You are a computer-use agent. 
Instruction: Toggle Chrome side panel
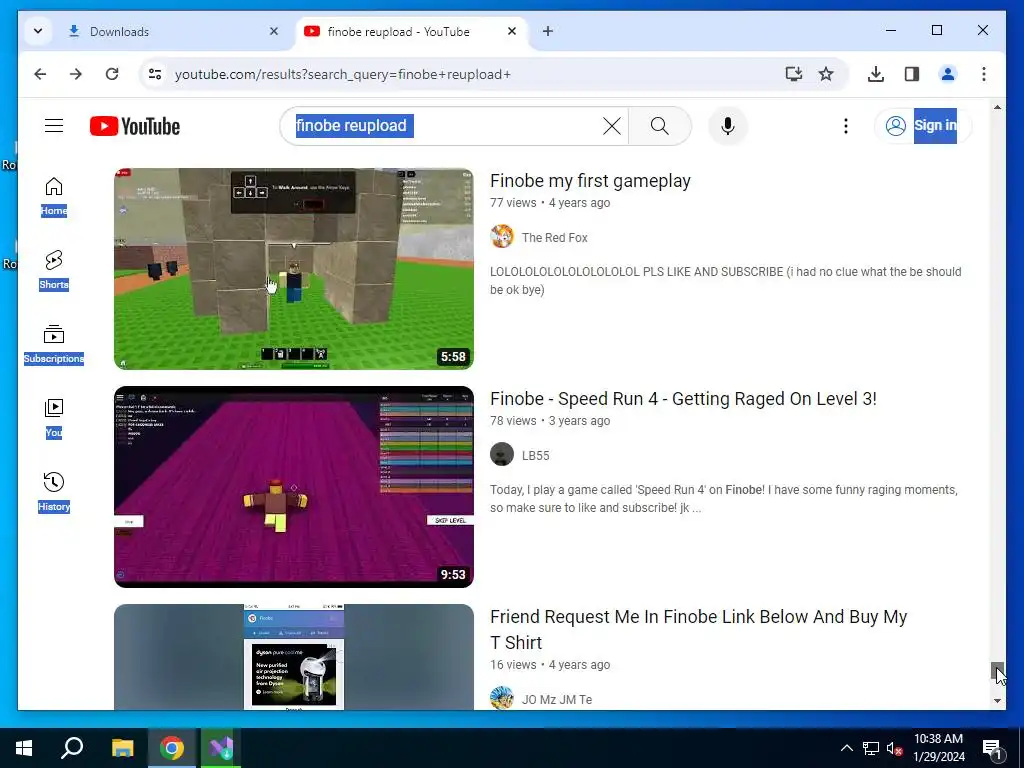tap(912, 74)
